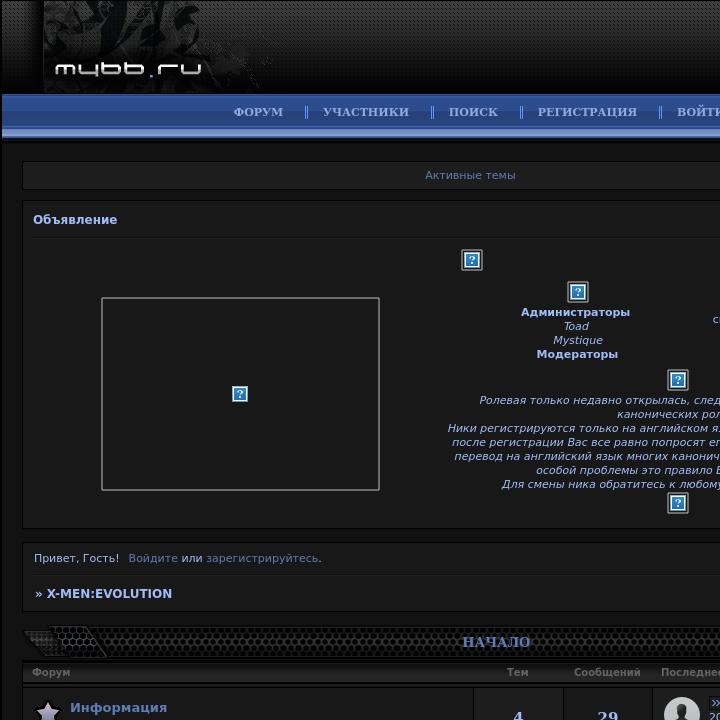Follow the зарегистрируйтесь link
Viewport: 720px width, 720px height.
tap(263, 558)
